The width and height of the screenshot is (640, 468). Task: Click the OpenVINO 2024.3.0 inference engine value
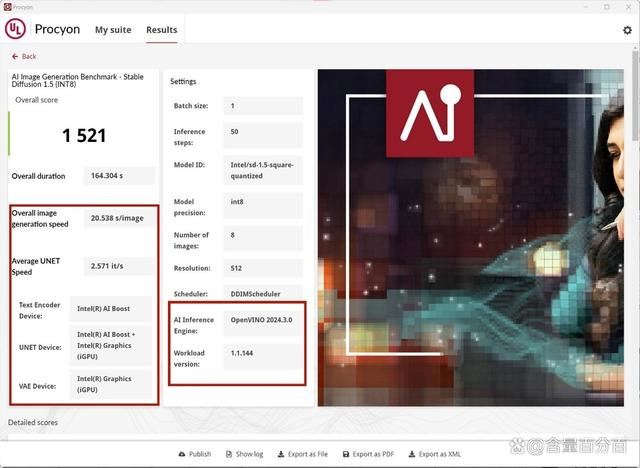(x=263, y=320)
